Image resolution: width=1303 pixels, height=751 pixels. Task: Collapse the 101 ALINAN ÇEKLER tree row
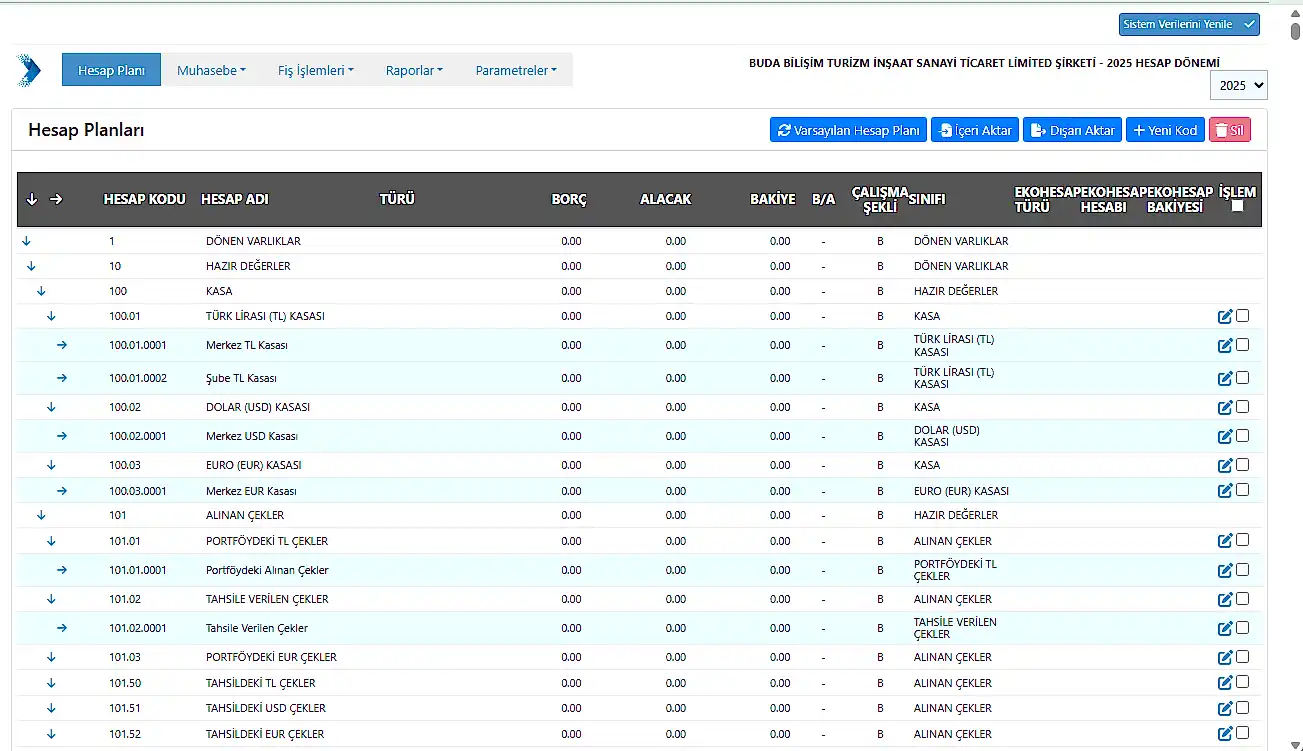point(41,516)
